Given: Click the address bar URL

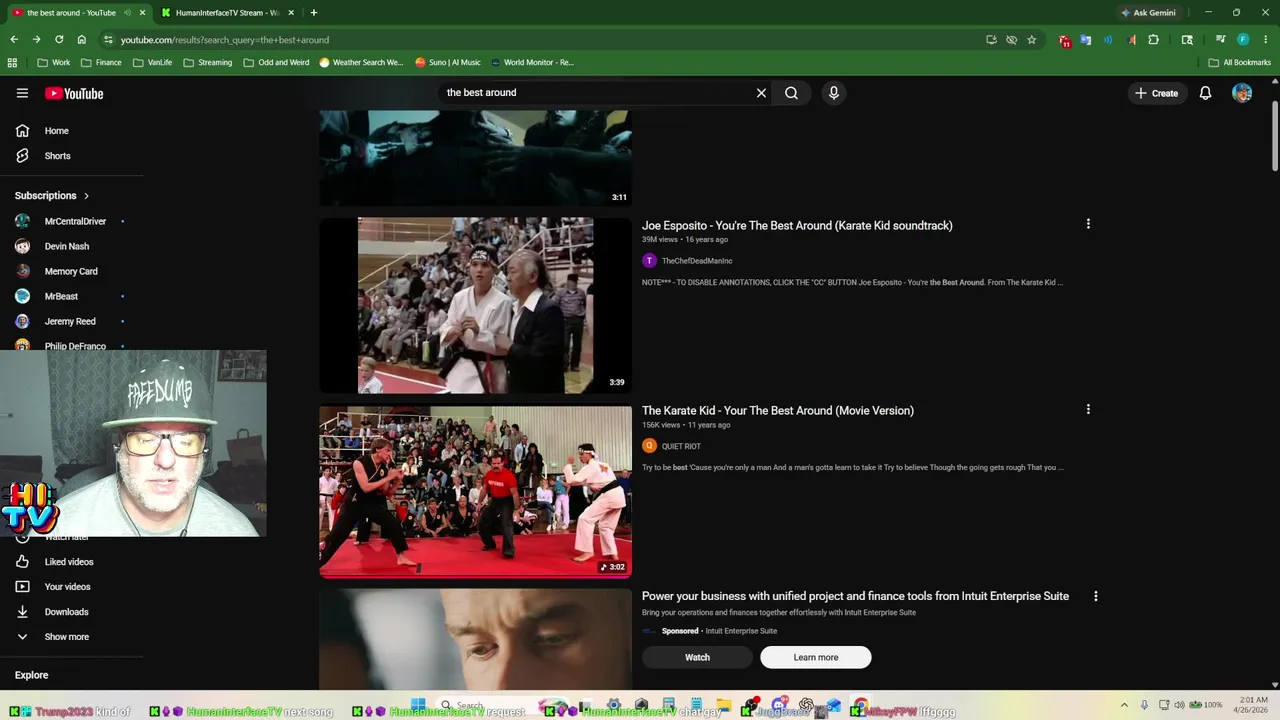Looking at the screenshot, I should 224,40.
